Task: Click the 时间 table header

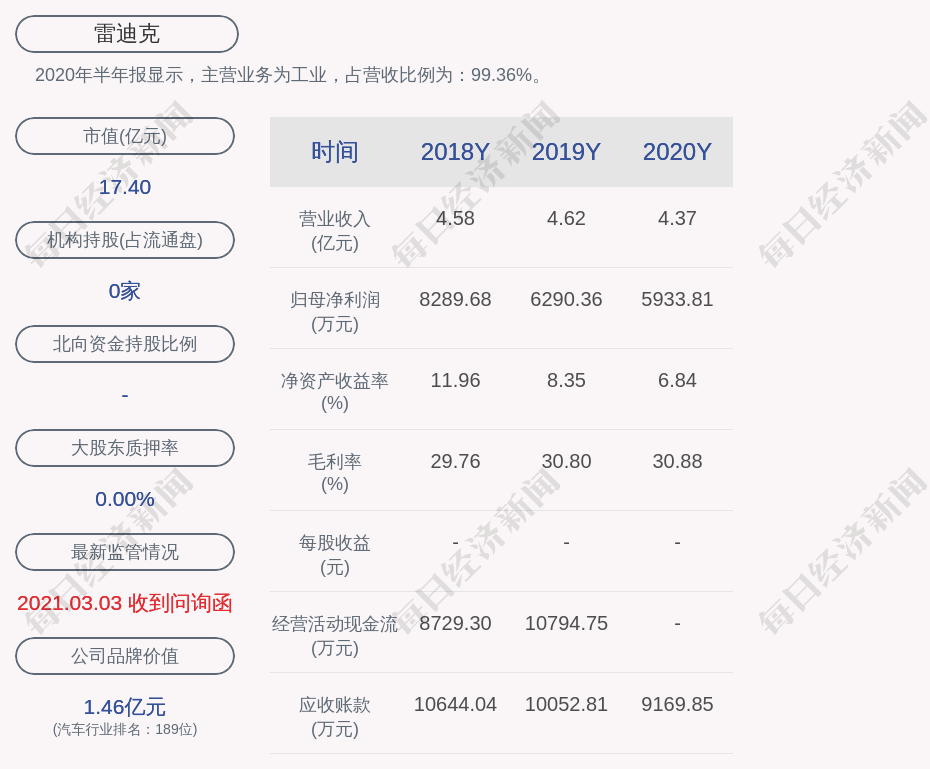Action: point(335,152)
